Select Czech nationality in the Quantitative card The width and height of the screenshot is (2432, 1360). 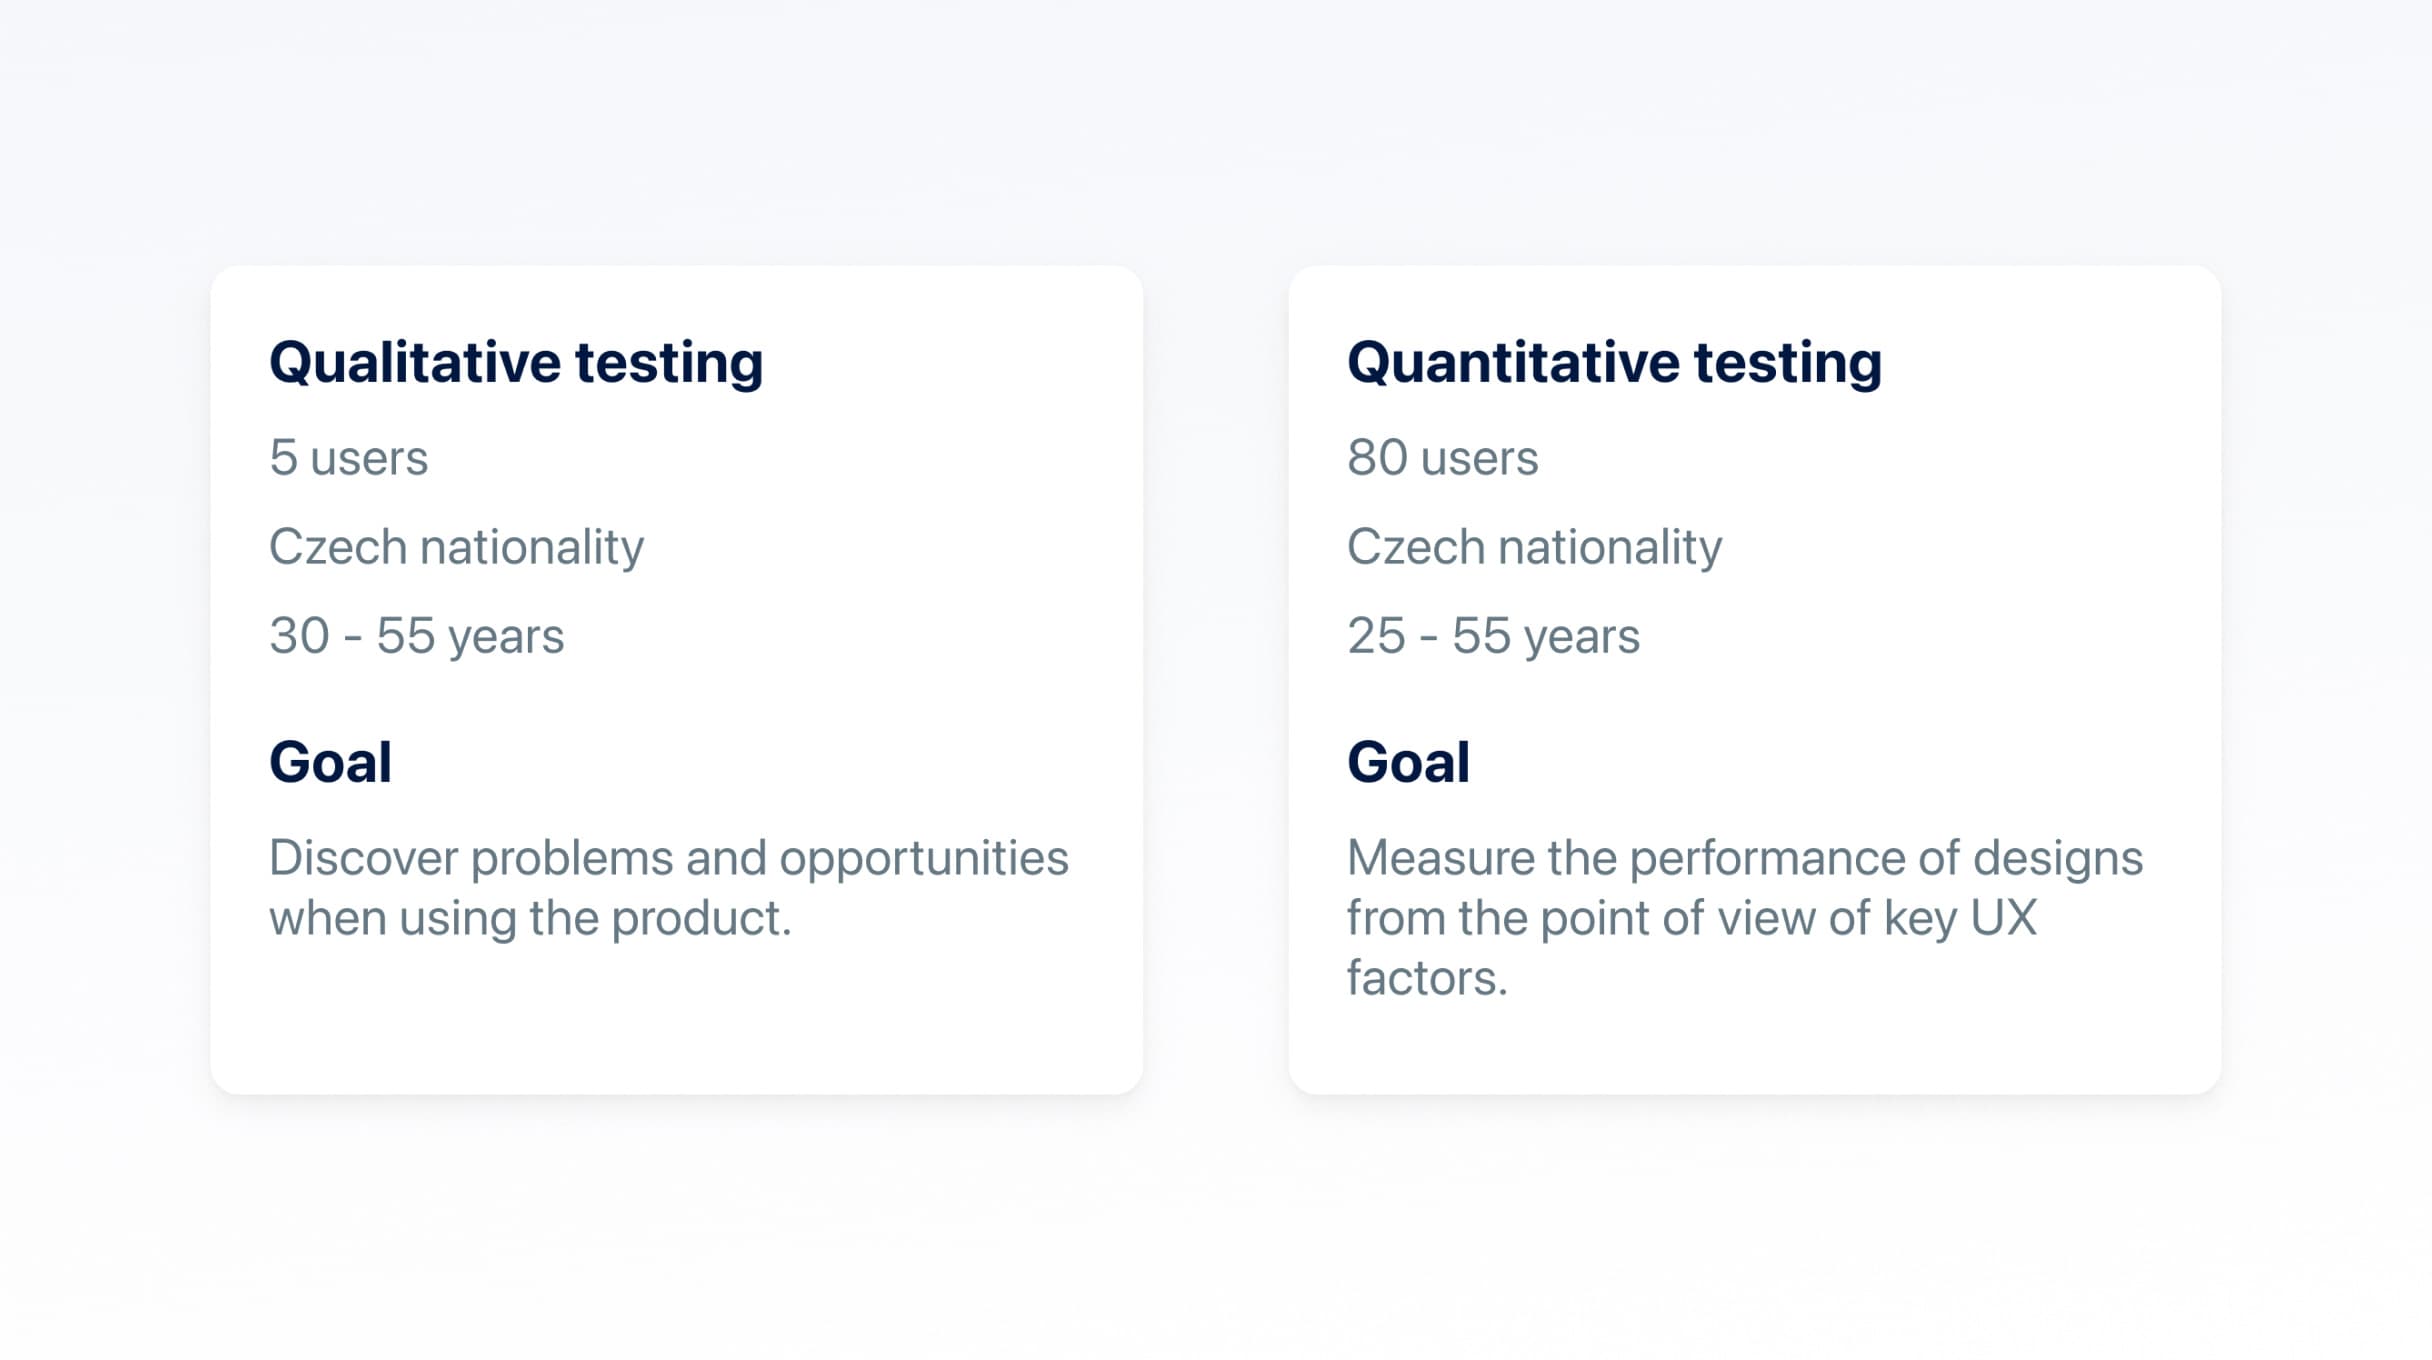(x=1534, y=547)
